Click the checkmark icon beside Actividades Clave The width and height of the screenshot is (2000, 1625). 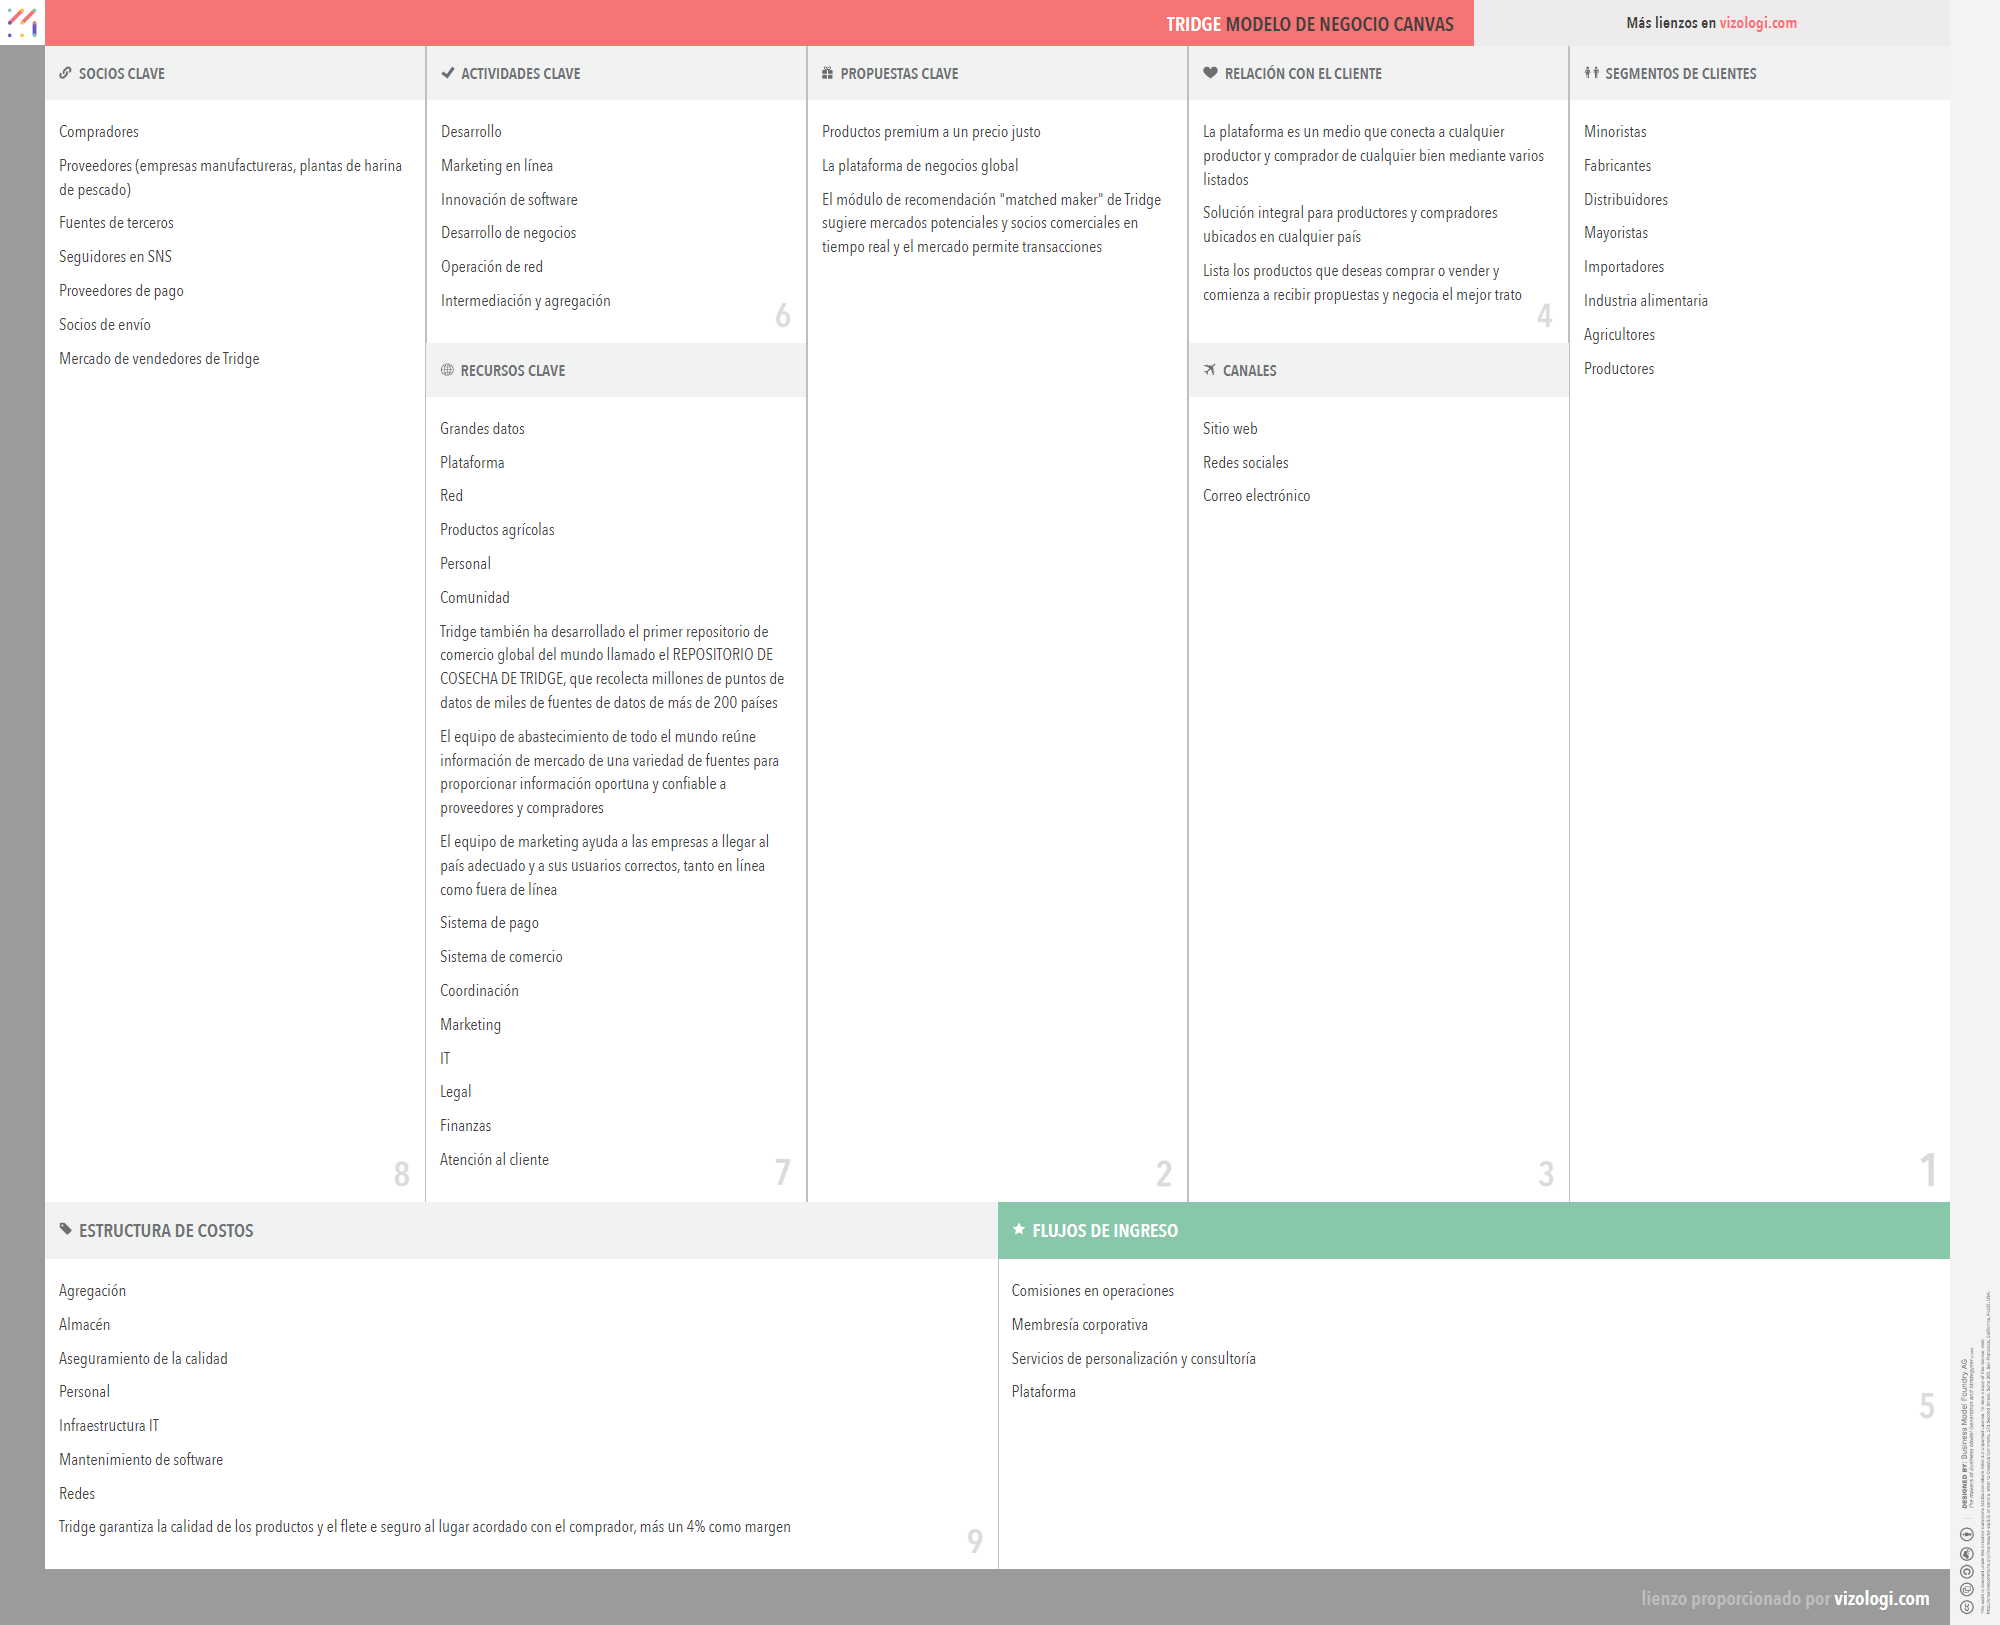tap(448, 73)
